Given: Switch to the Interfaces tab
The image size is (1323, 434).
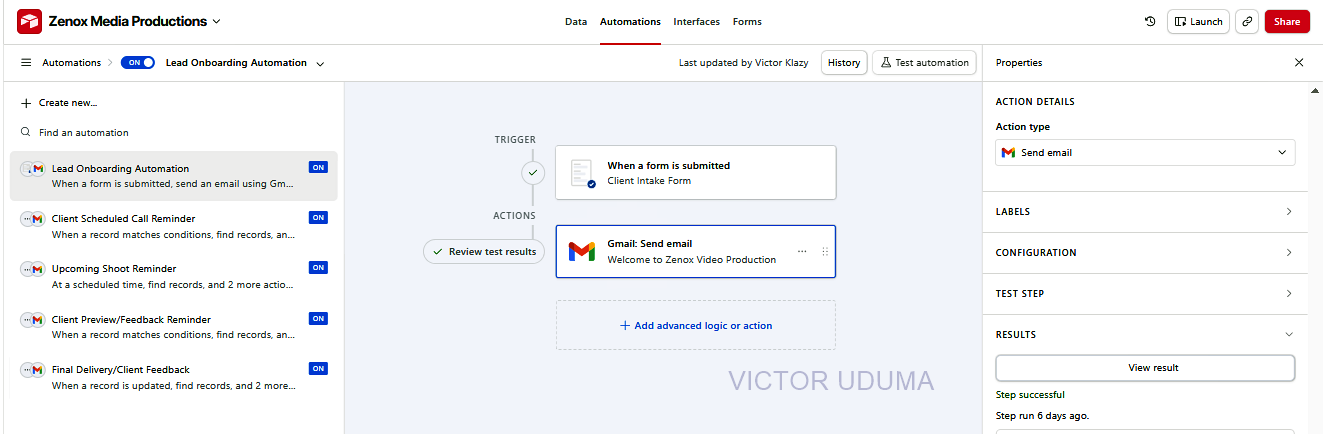Looking at the screenshot, I should point(696,21).
